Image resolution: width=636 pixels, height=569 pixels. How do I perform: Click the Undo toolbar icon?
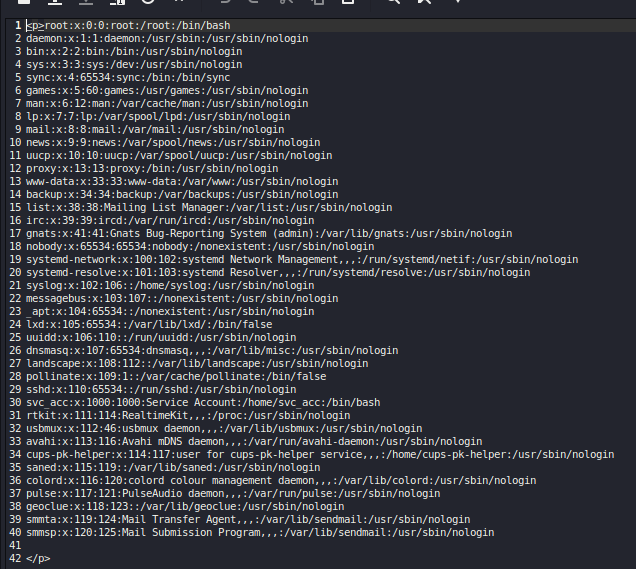[x=224, y=3]
